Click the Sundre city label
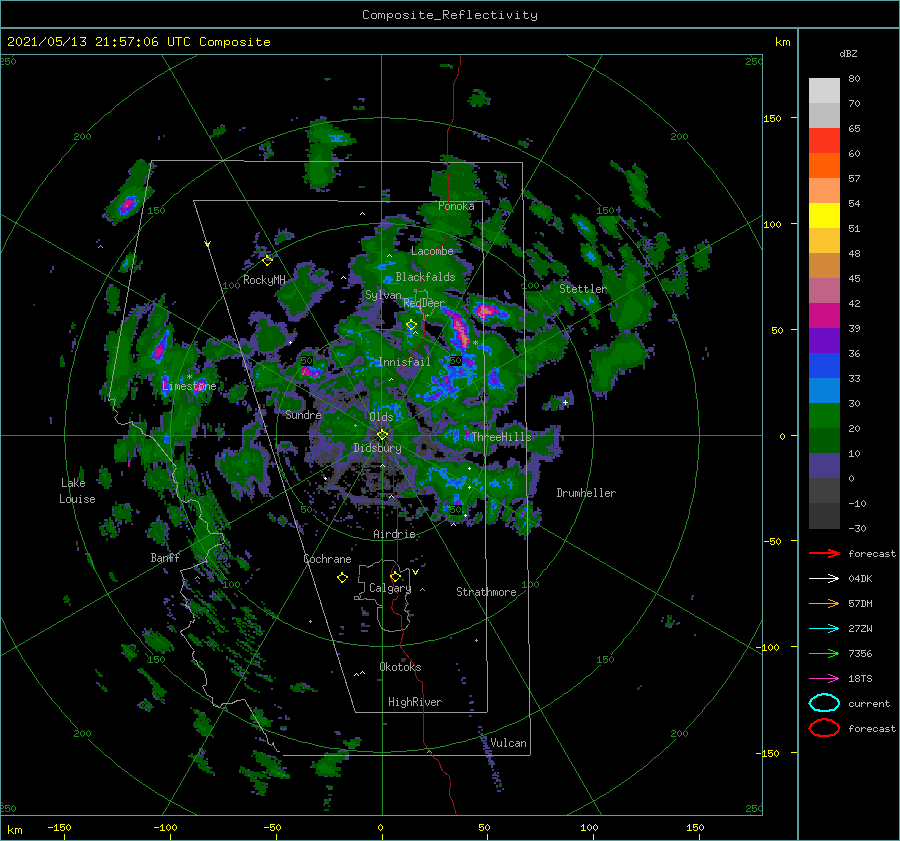The image size is (900, 841). [x=303, y=414]
